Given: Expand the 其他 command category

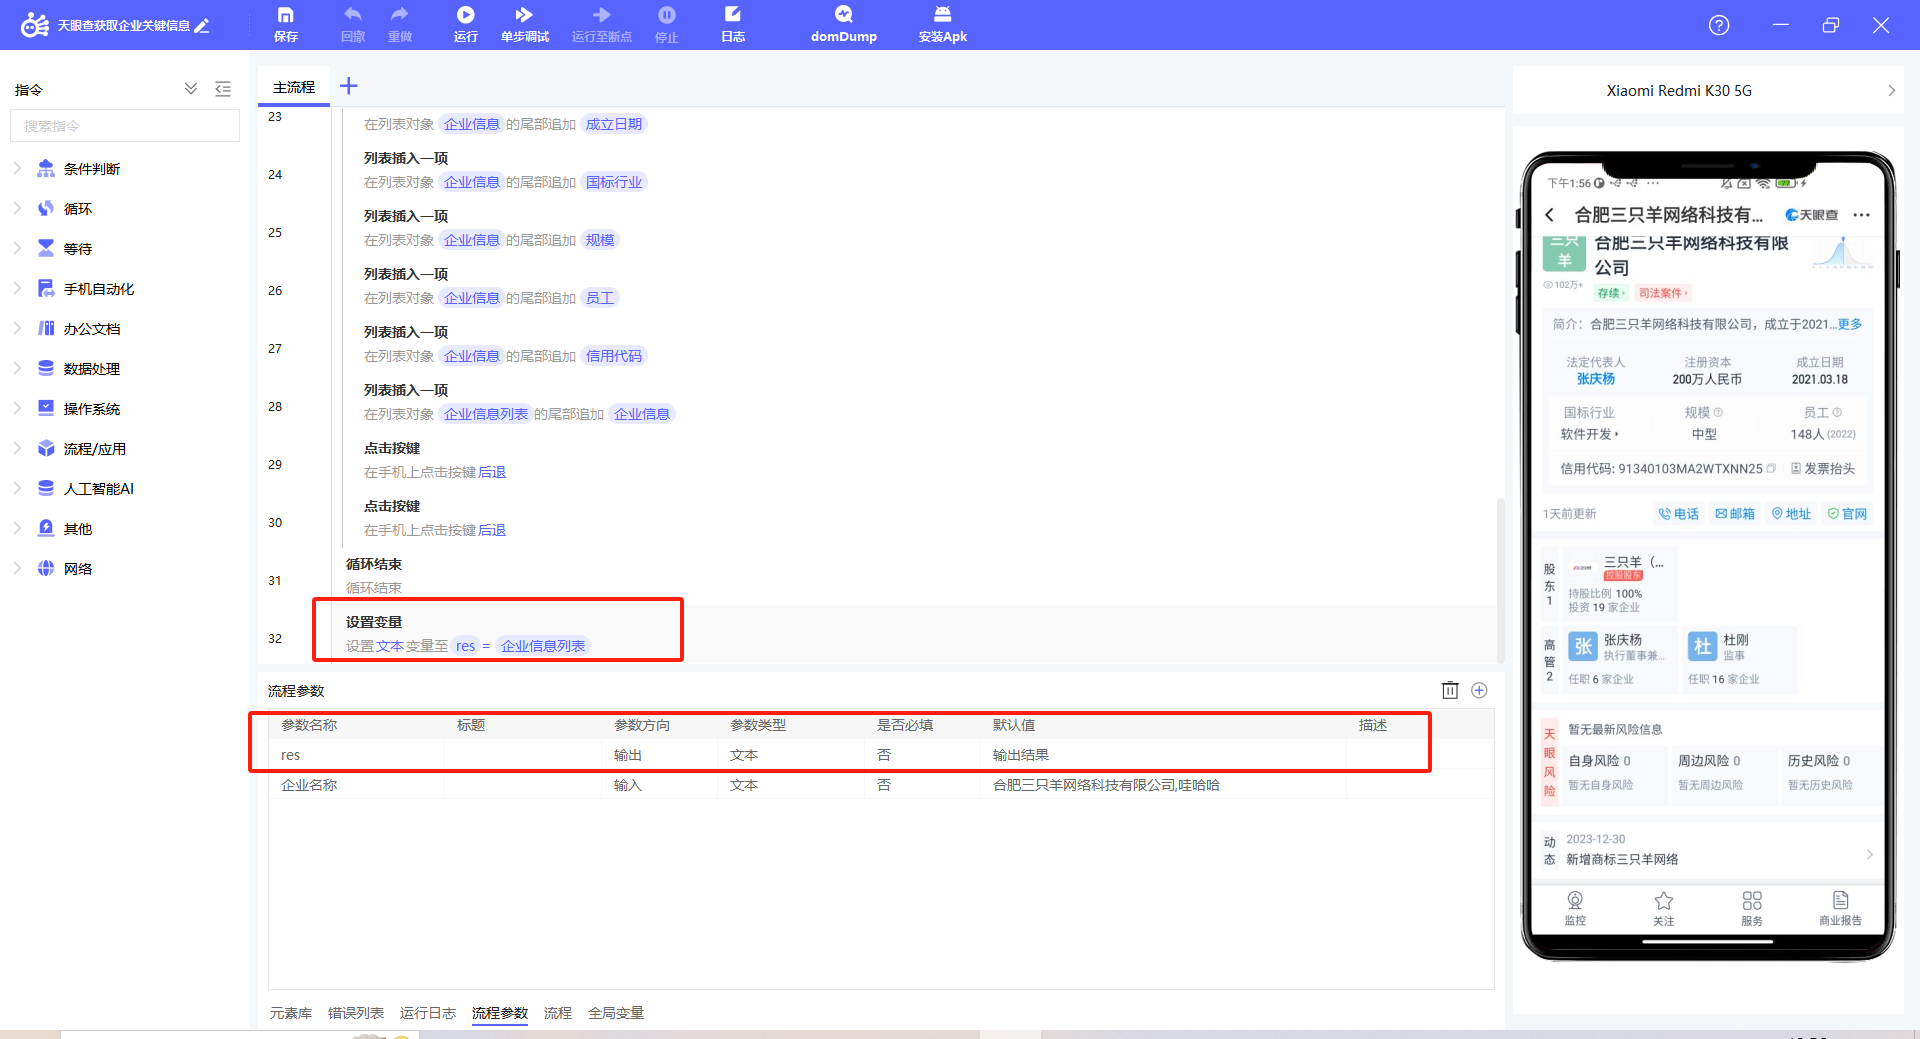Looking at the screenshot, I should [17, 529].
